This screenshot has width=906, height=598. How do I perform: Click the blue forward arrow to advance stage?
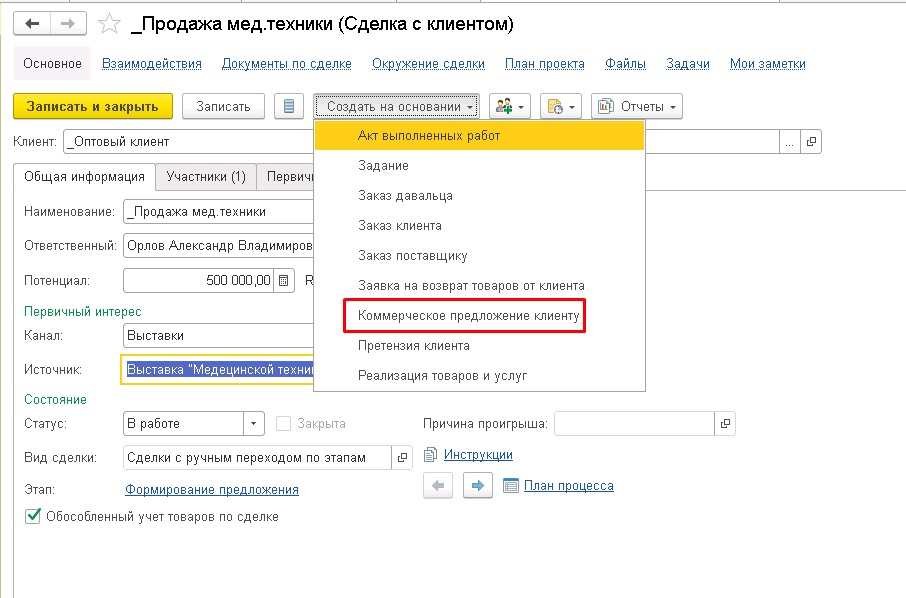pos(477,485)
